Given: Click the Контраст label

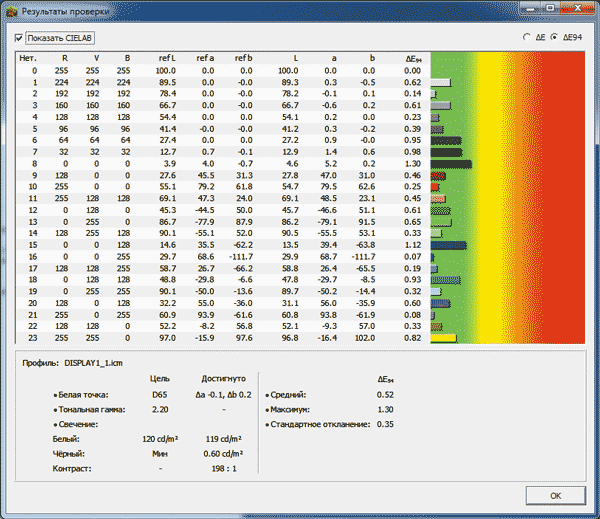Looking at the screenshot, I should click(72, 468).
